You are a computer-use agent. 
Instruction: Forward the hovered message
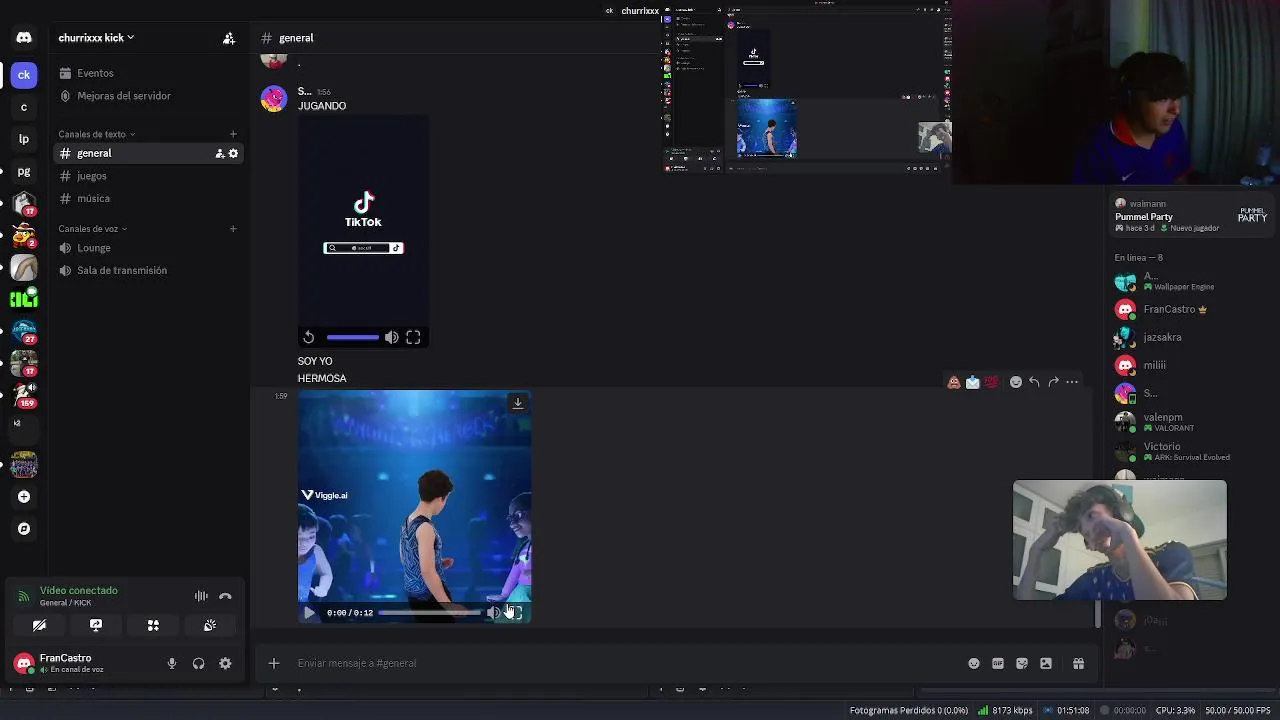click(1053, 382)
